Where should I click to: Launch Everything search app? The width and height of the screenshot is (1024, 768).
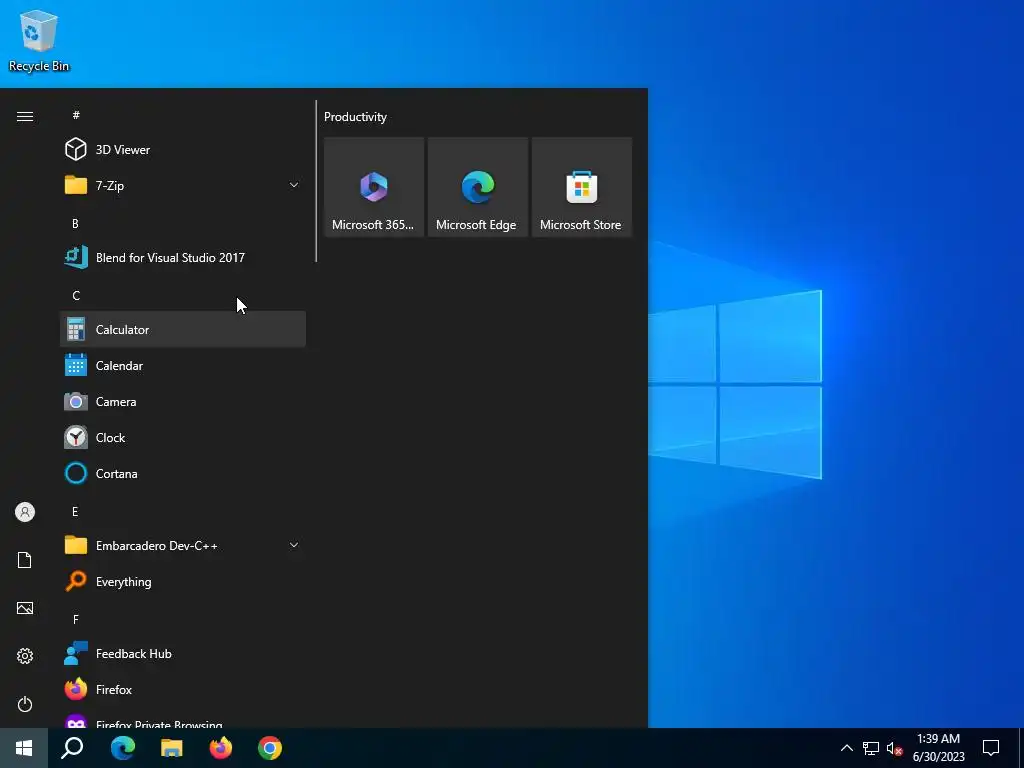[x=183, y=581]
